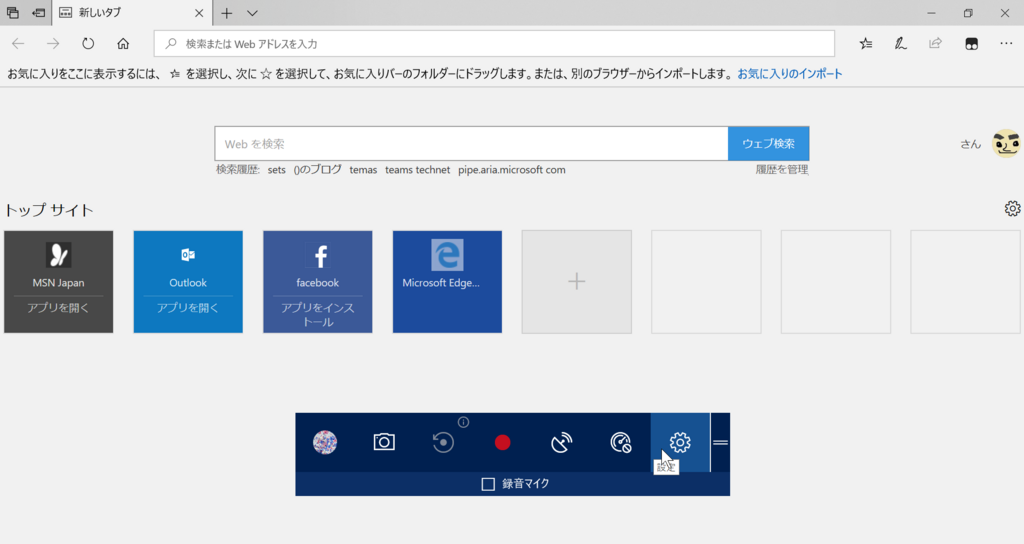Open Game bar settings gear
1024x544 pixels.
pos(680,442)
